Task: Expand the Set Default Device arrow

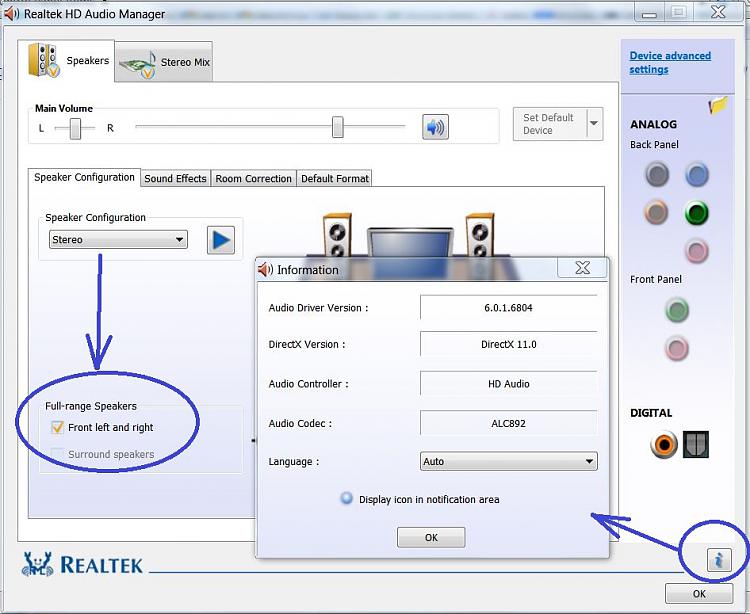Action: (x=595, y=123)
